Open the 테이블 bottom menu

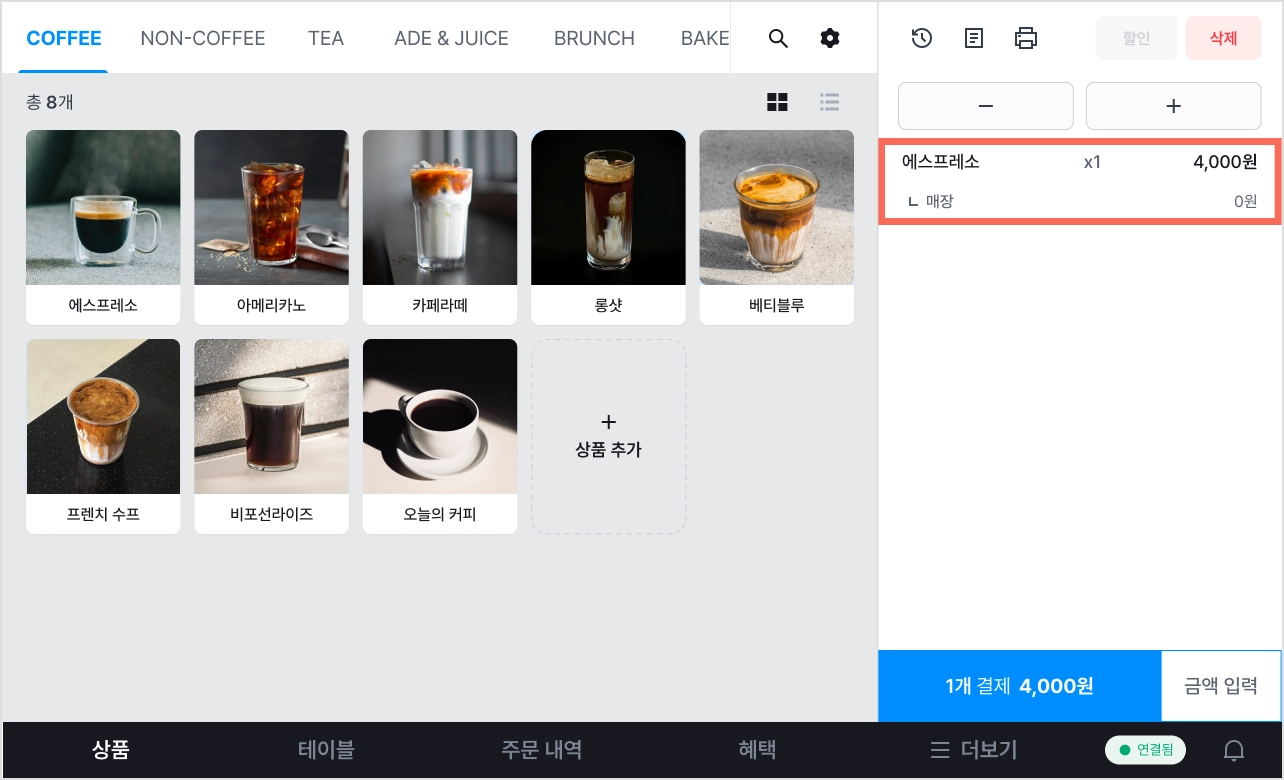click(x=326, y=749)
